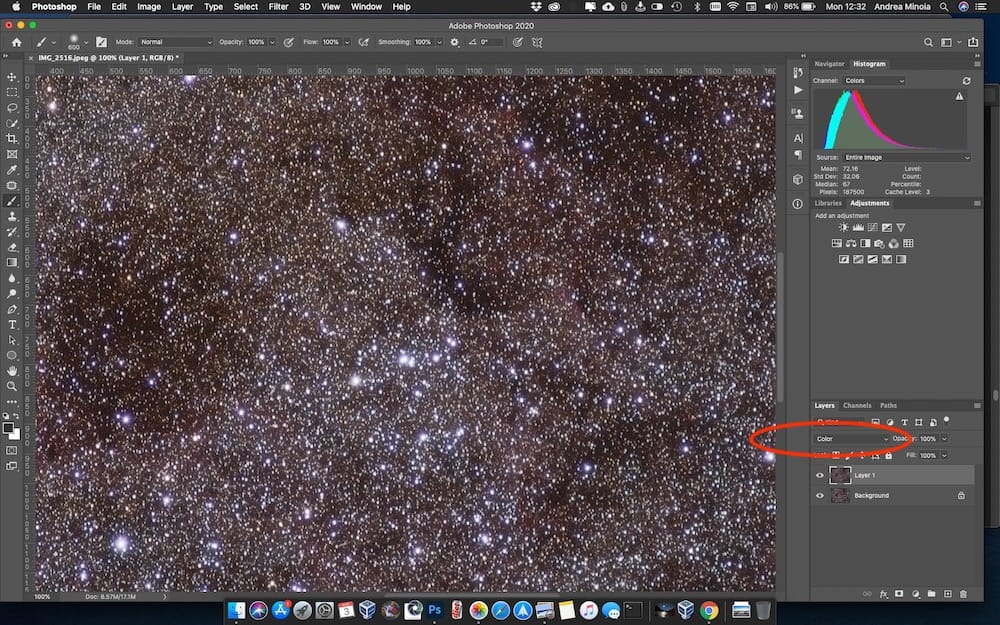Select the Crop tool

(x=13, y=139)
